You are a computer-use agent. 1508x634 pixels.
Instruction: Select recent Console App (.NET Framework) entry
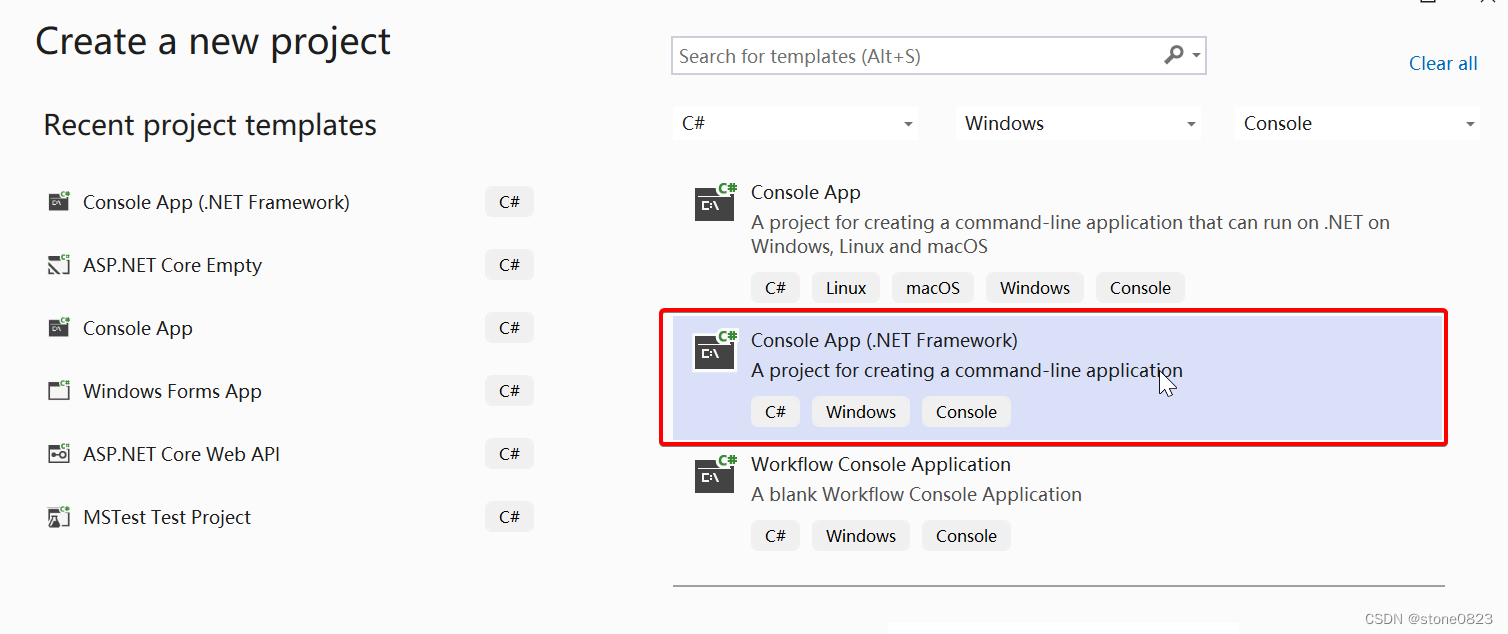pos(216,202)
